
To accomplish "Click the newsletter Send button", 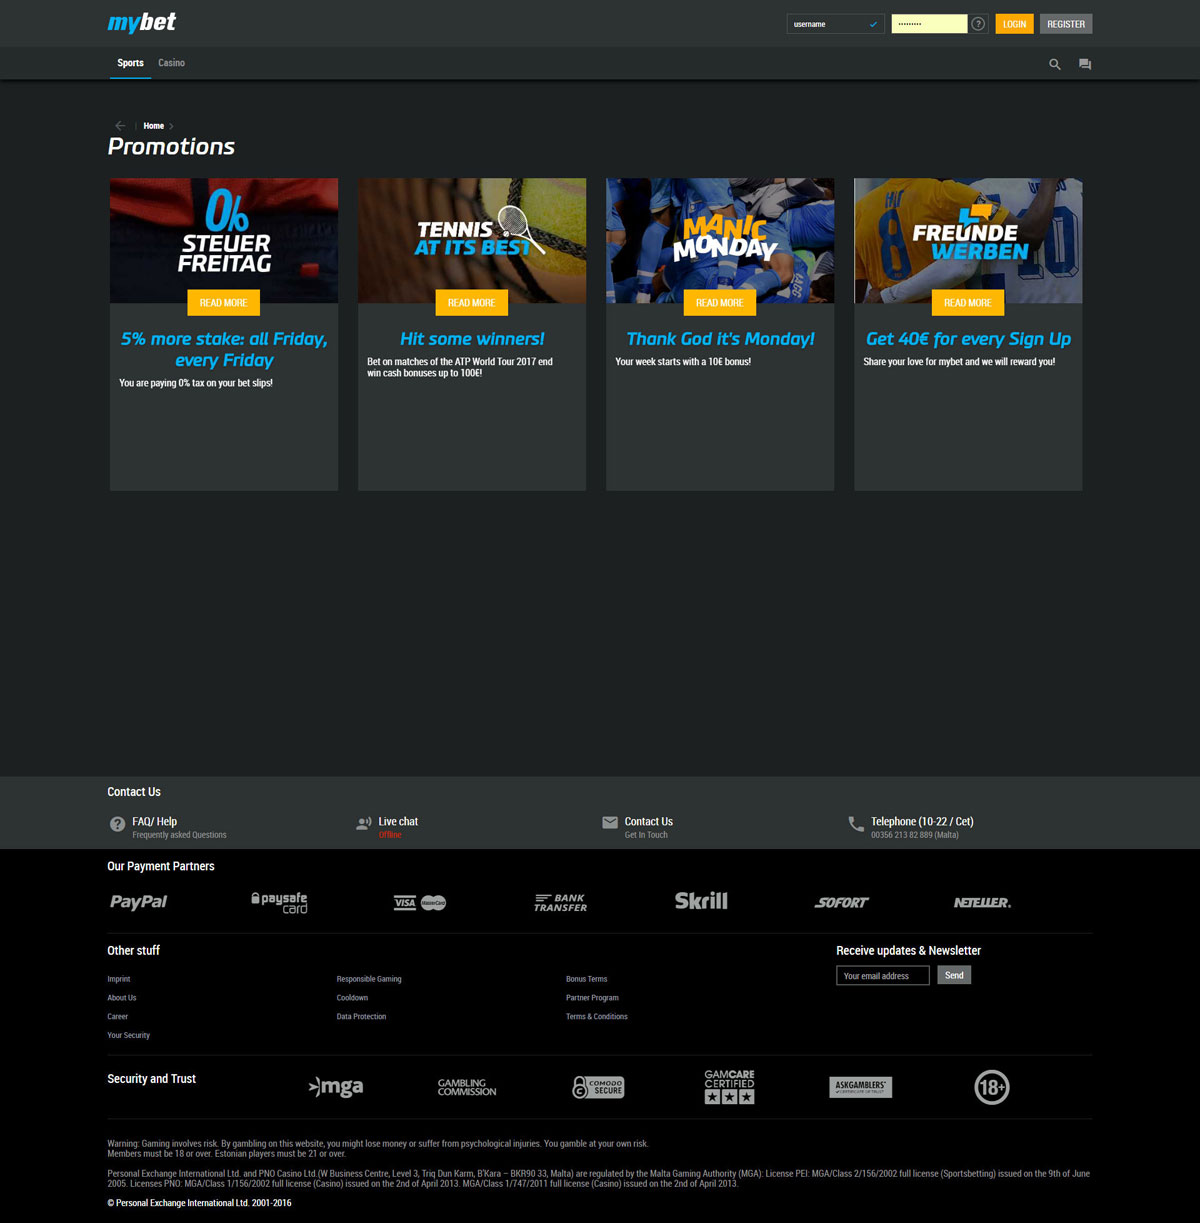I will pos(954,975).
